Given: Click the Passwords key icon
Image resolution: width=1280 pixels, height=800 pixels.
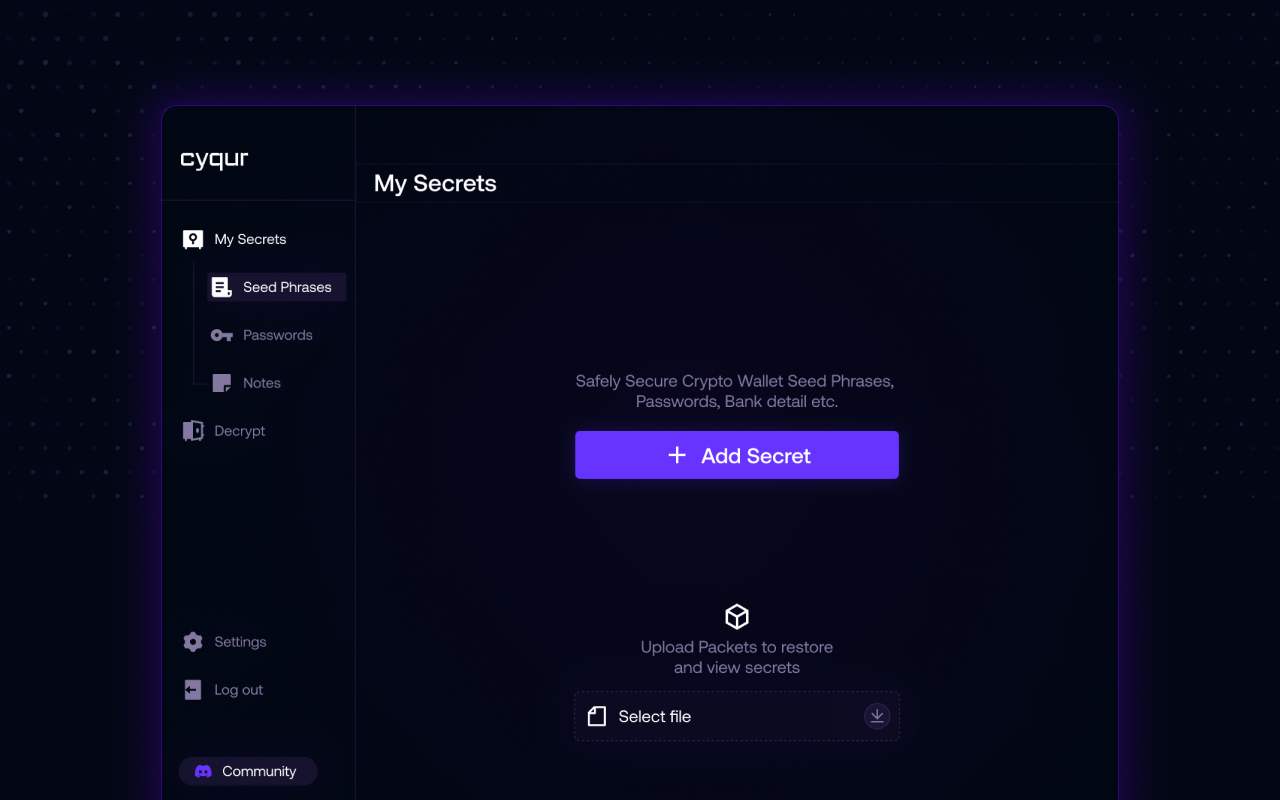Looking at the screenshot, I should coord(221,335).
